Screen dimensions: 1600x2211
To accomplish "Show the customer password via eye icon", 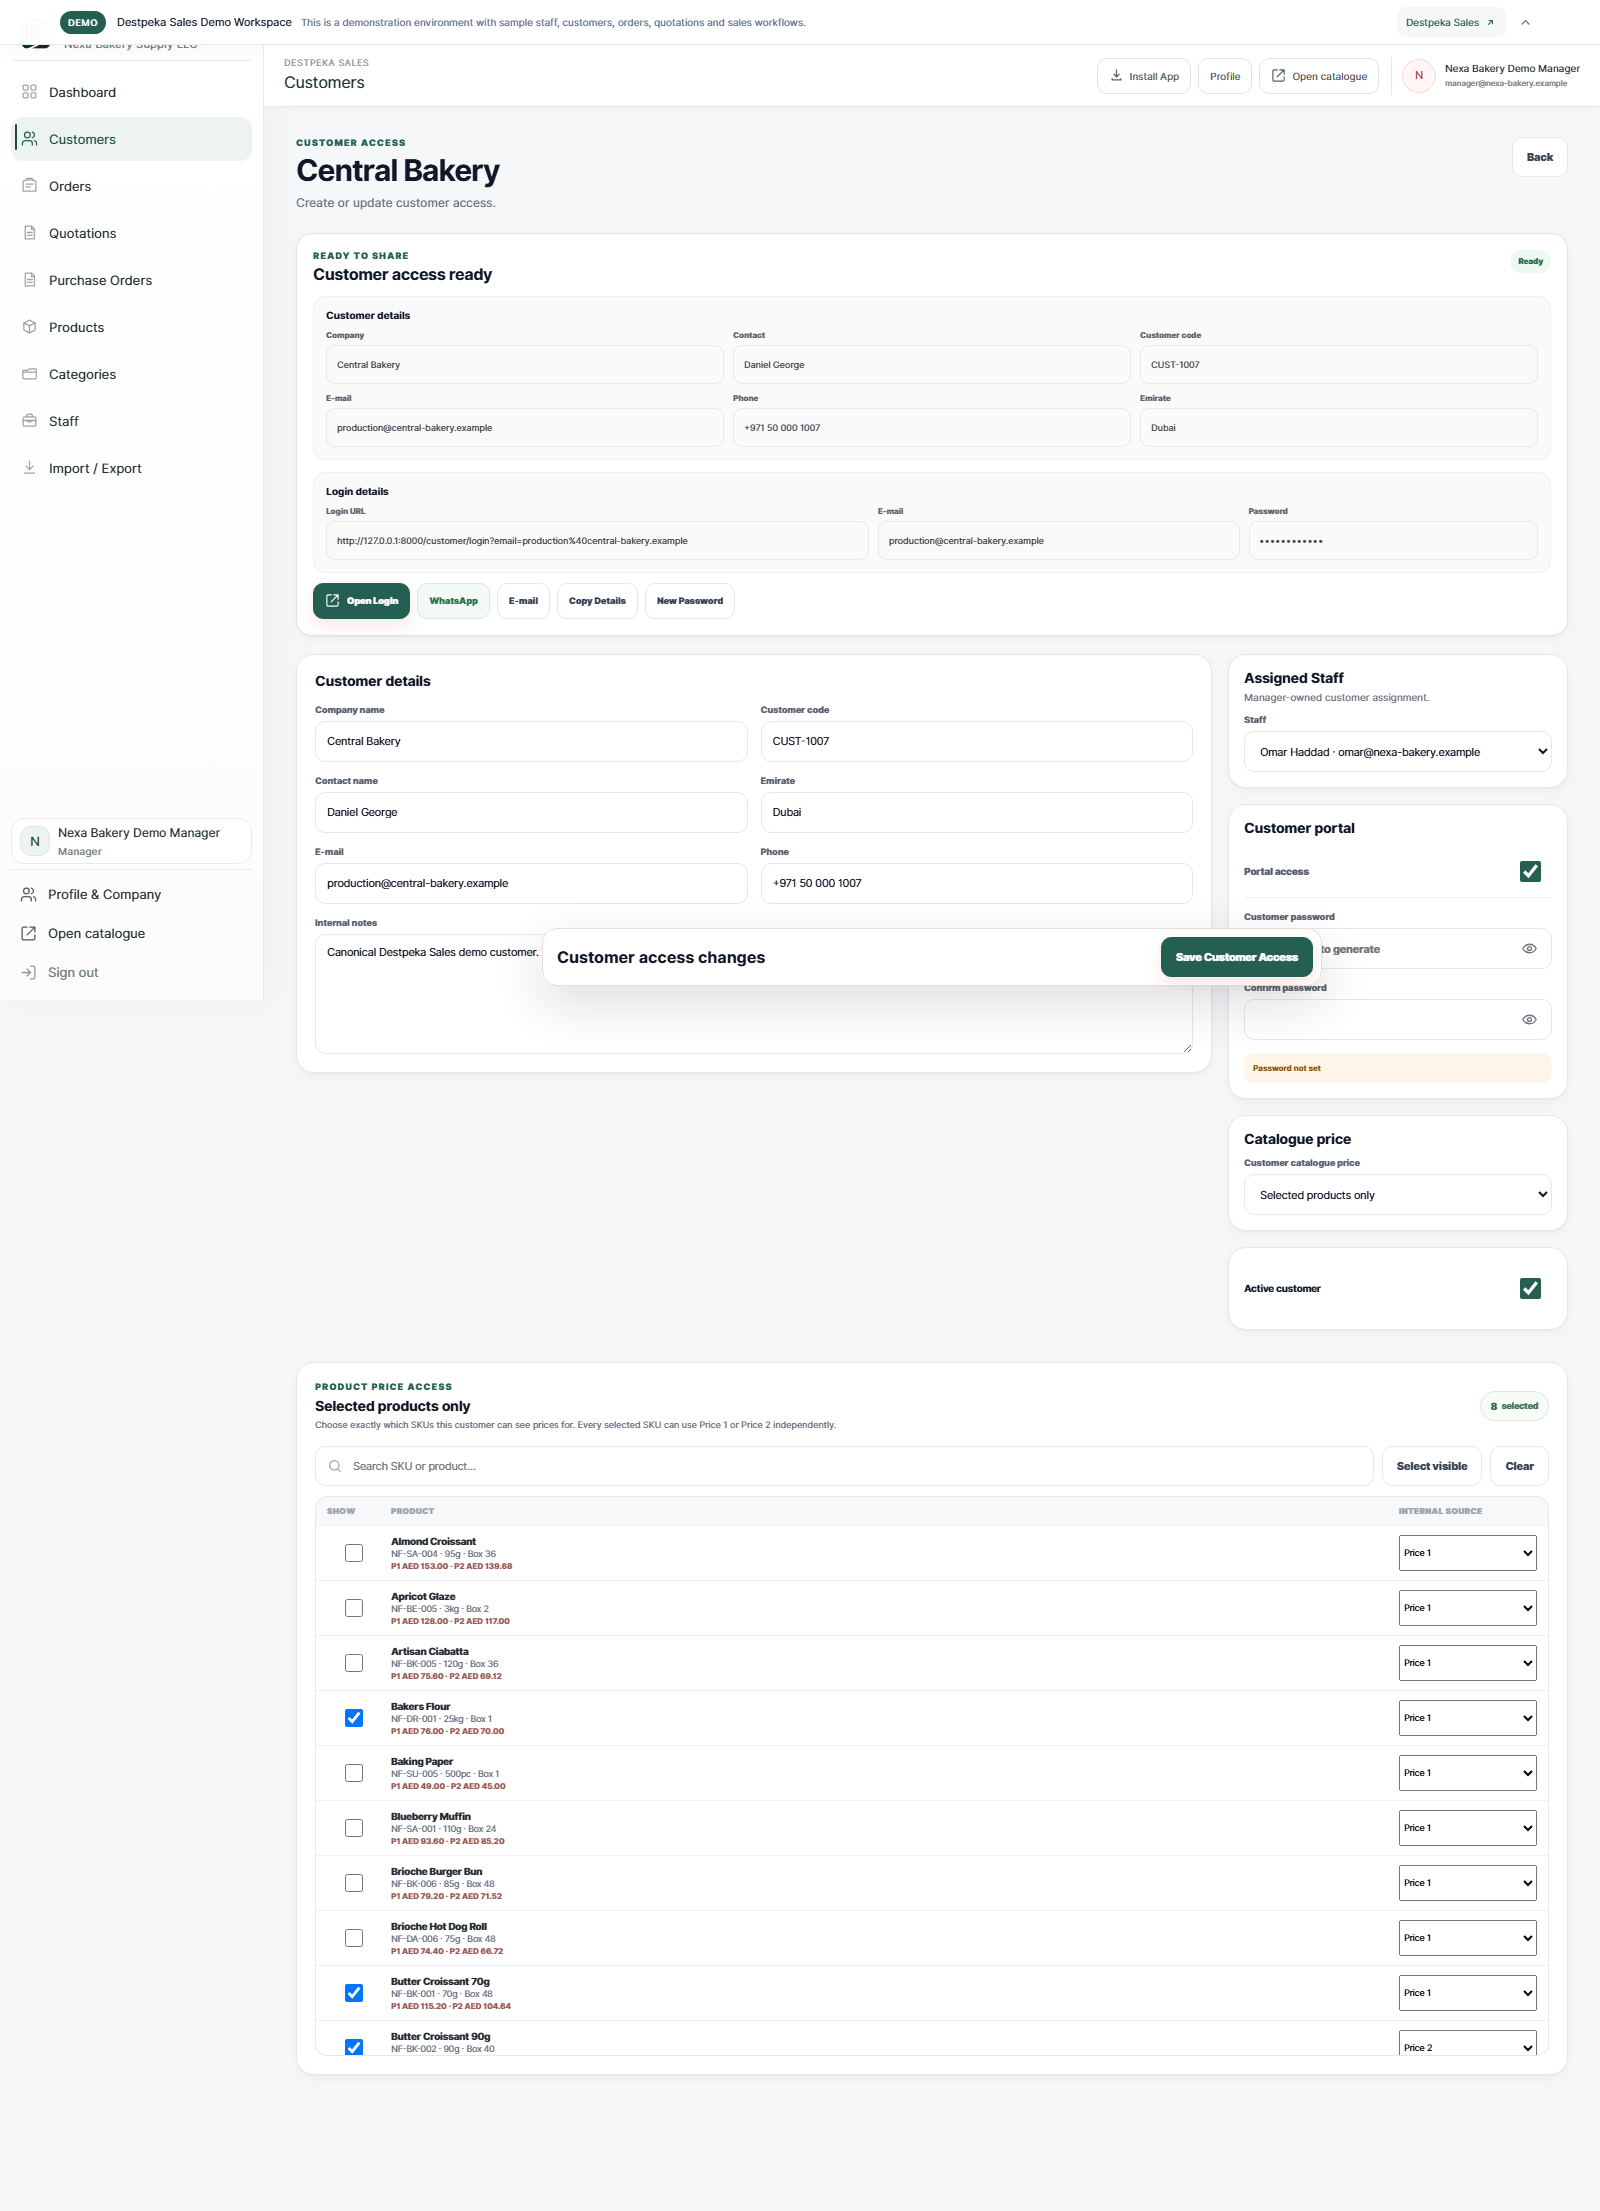I will 1529,949.
